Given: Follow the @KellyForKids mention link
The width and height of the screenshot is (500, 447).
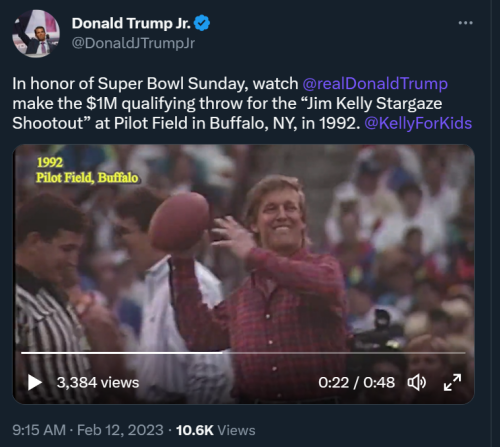Looking at the screenshot, I should (418, 123).
